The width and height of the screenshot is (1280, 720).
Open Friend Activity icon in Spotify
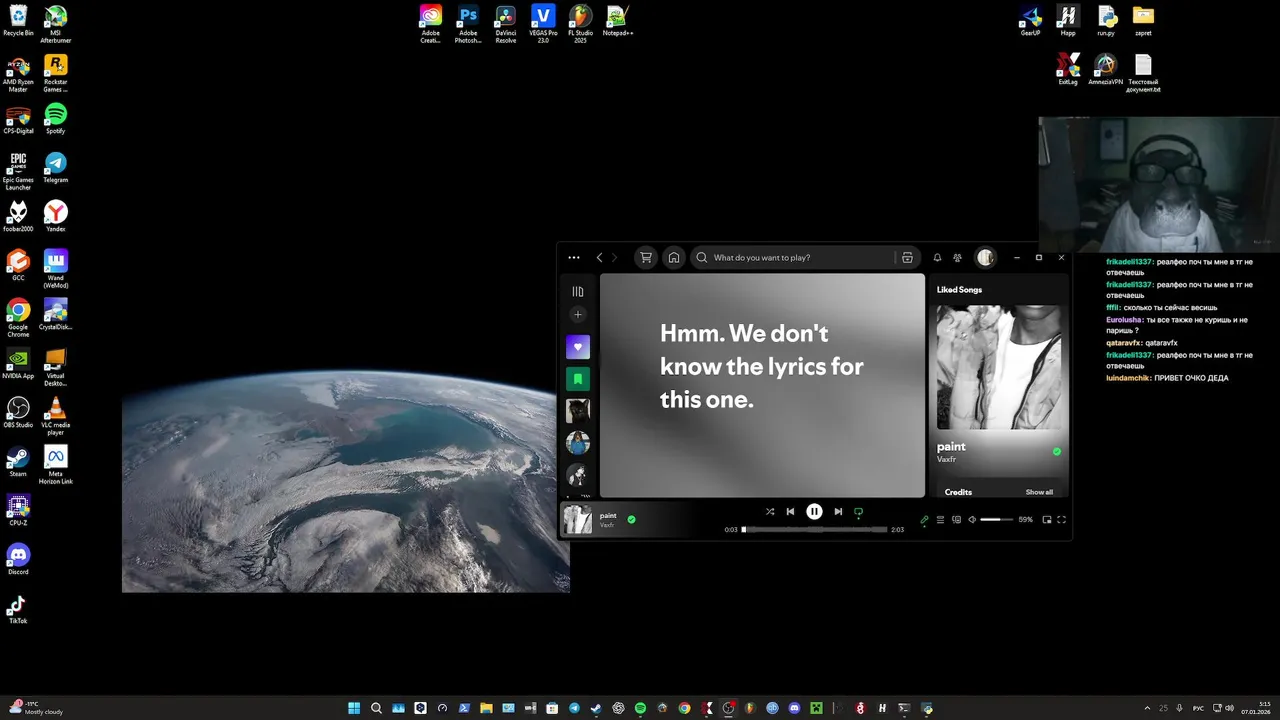957,257
